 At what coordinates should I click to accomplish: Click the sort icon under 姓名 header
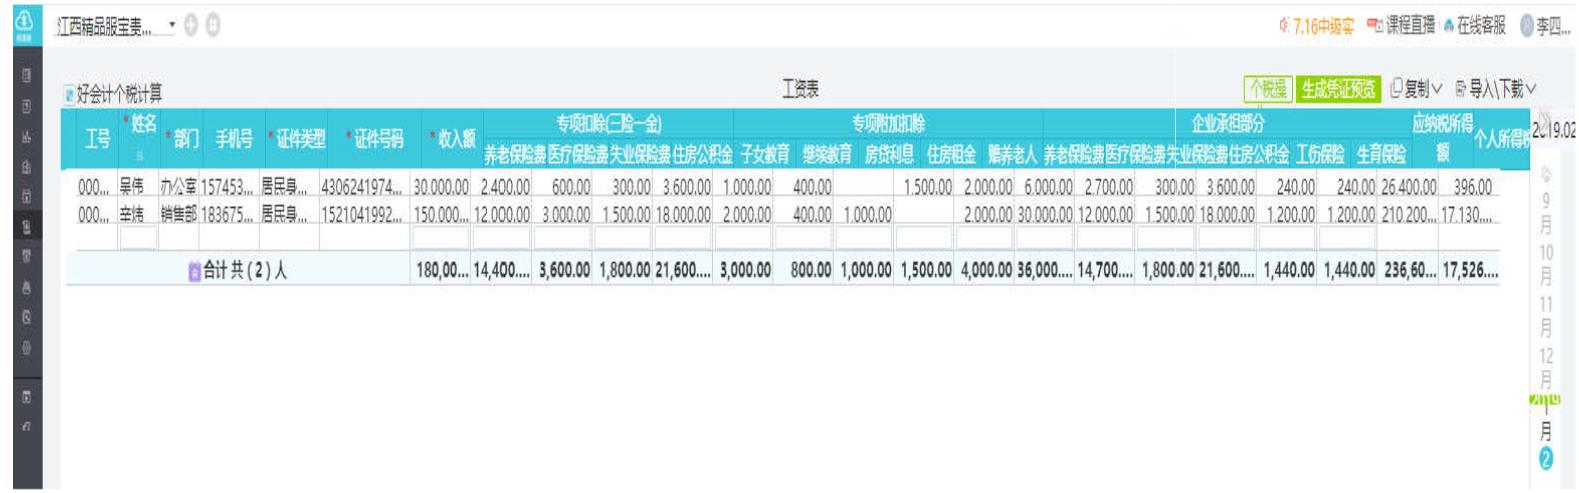(138, 155)
